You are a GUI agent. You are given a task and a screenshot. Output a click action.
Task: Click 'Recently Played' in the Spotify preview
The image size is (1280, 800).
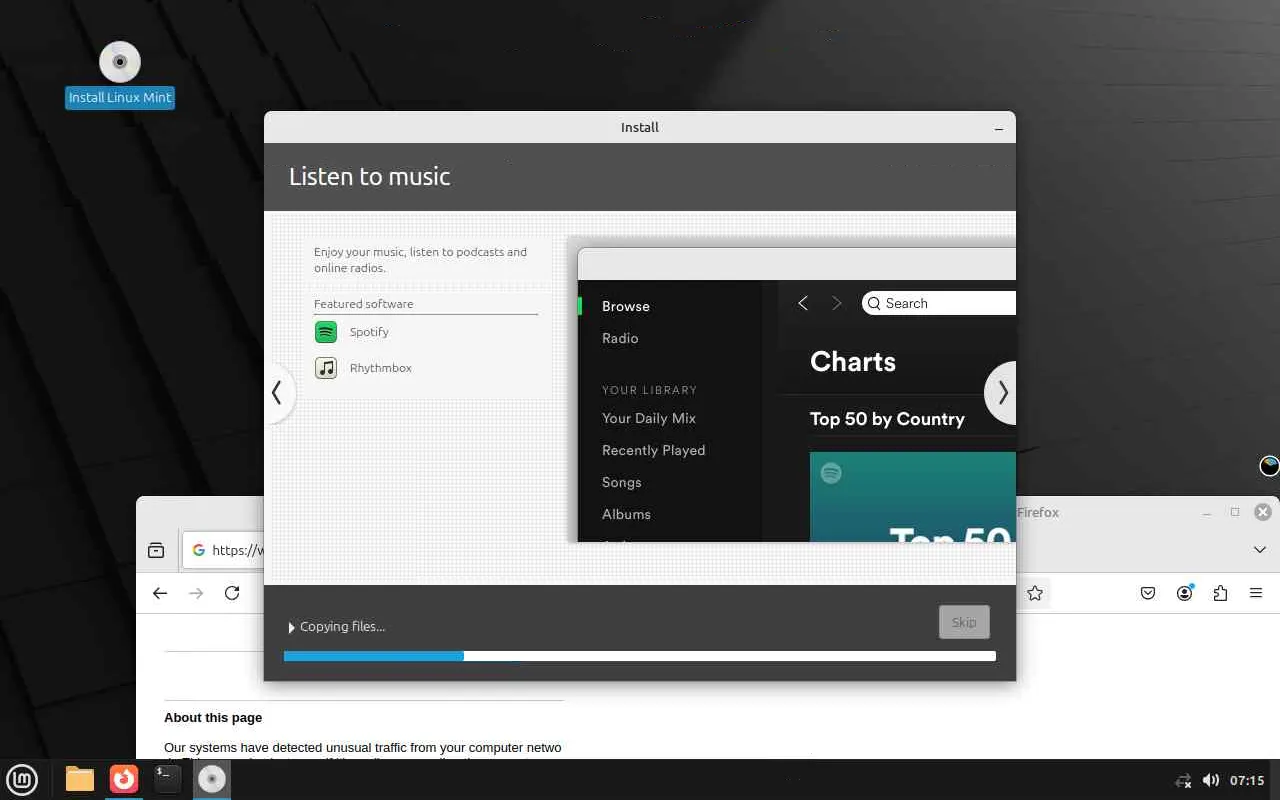(654, 450)
